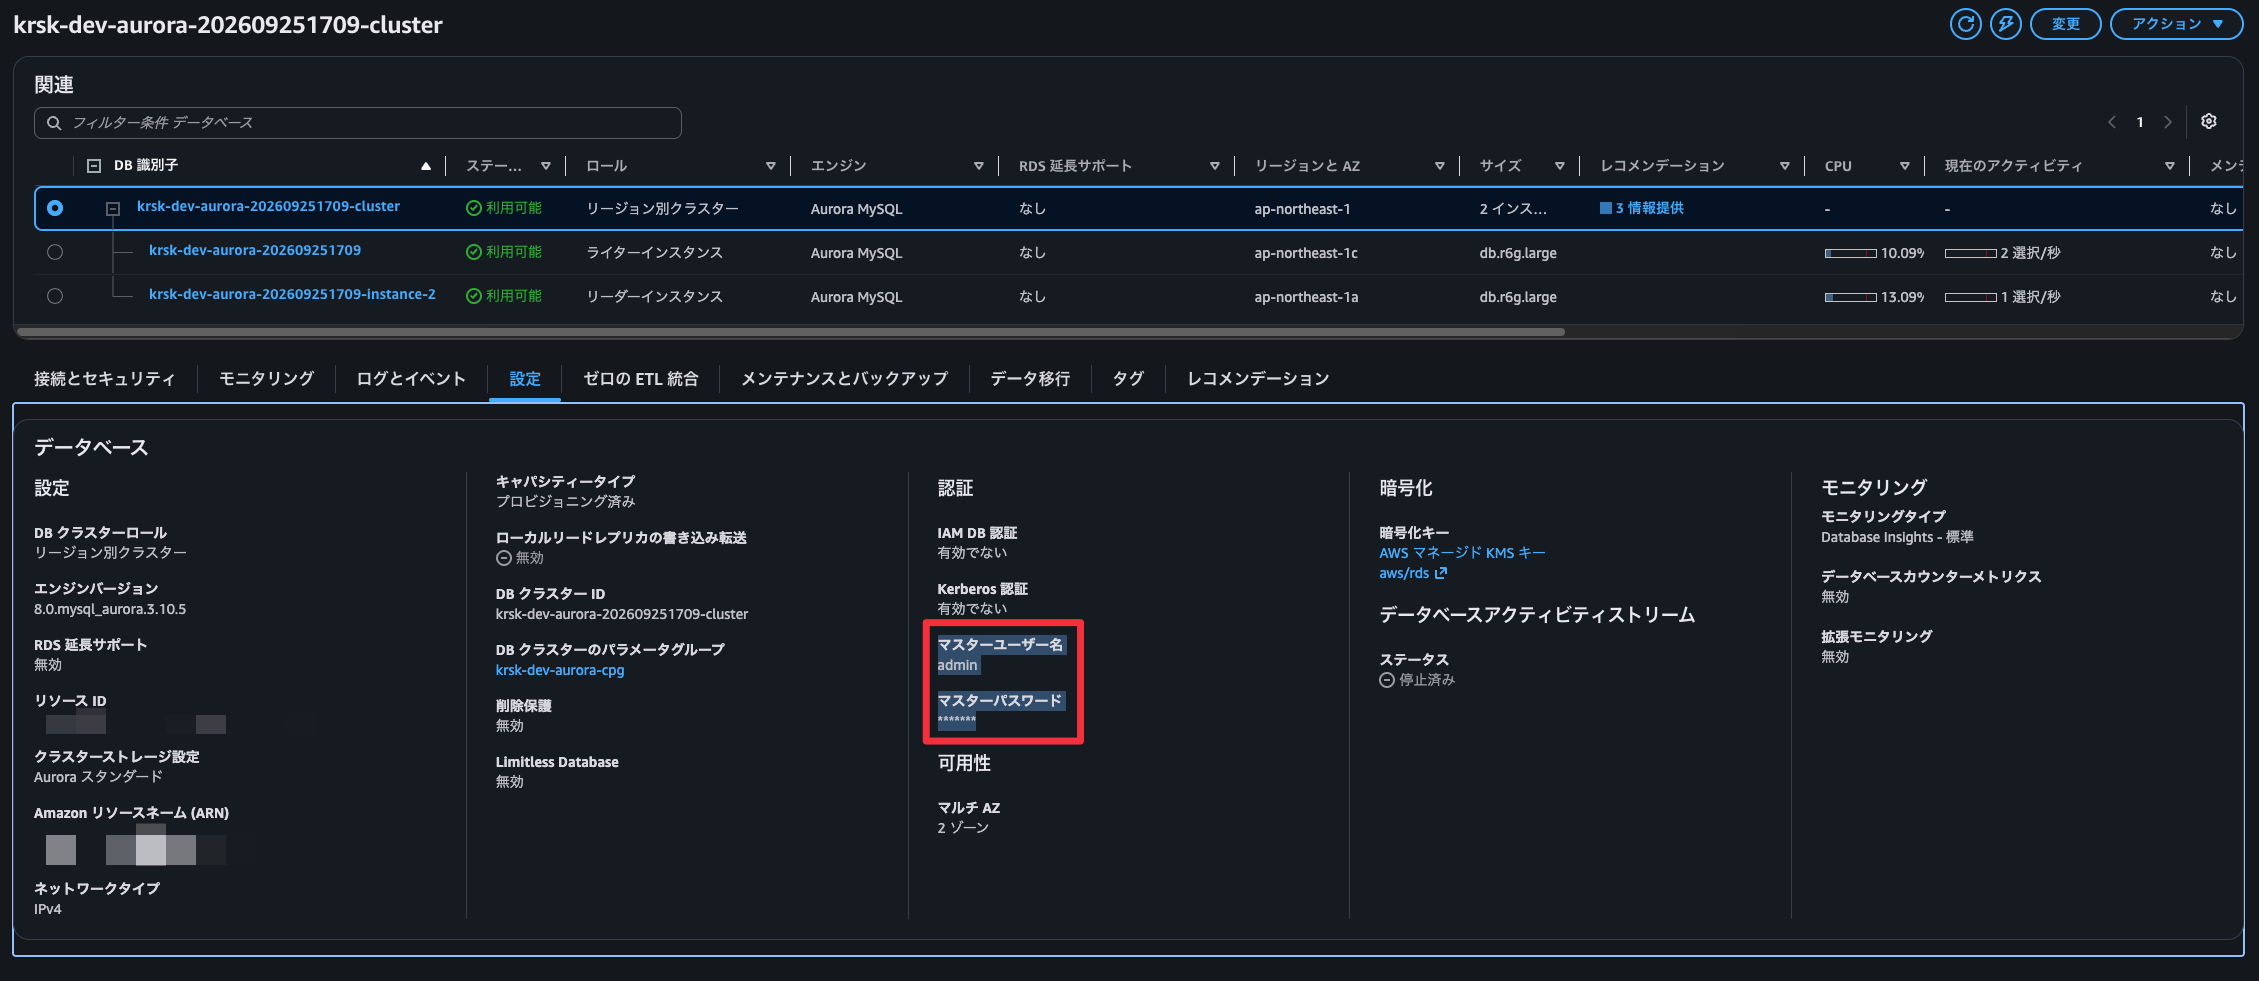Viewport: 2259px width, 981px height.
Task: Click the search magnifier icon in filter box
Action: point(54,123)
